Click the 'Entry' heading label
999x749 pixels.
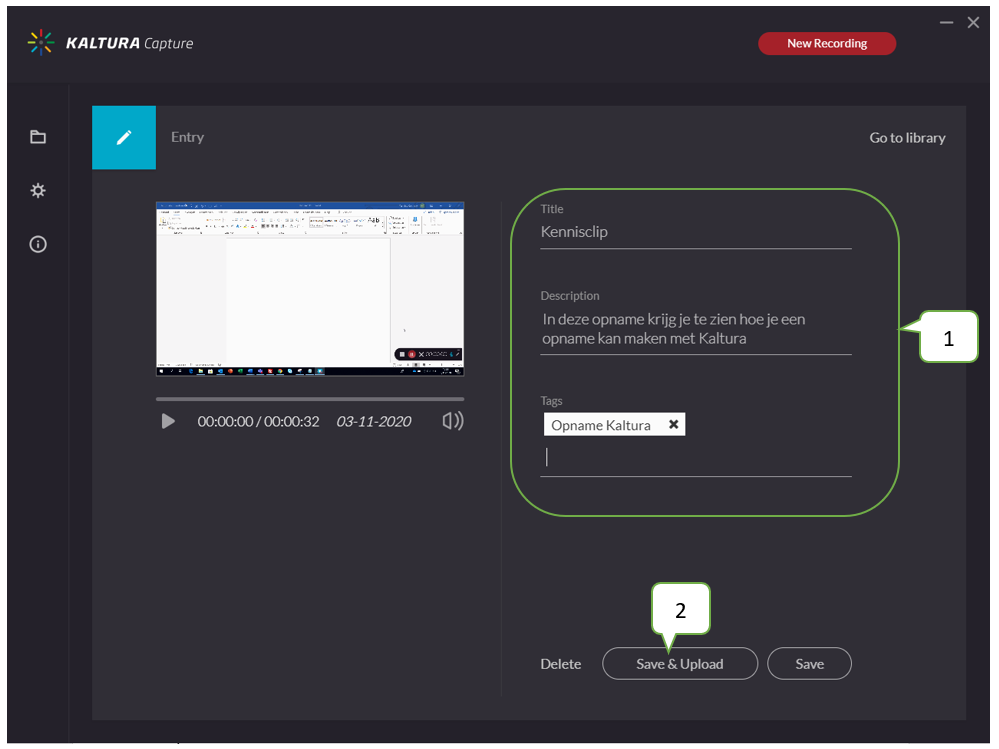187,137
